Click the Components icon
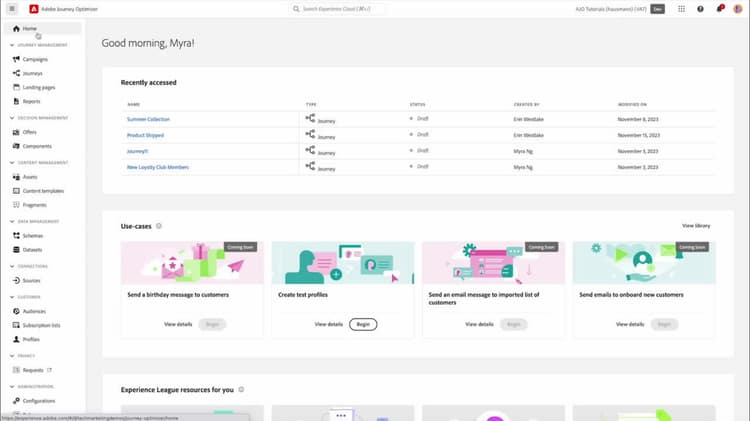 coord(16,146)
